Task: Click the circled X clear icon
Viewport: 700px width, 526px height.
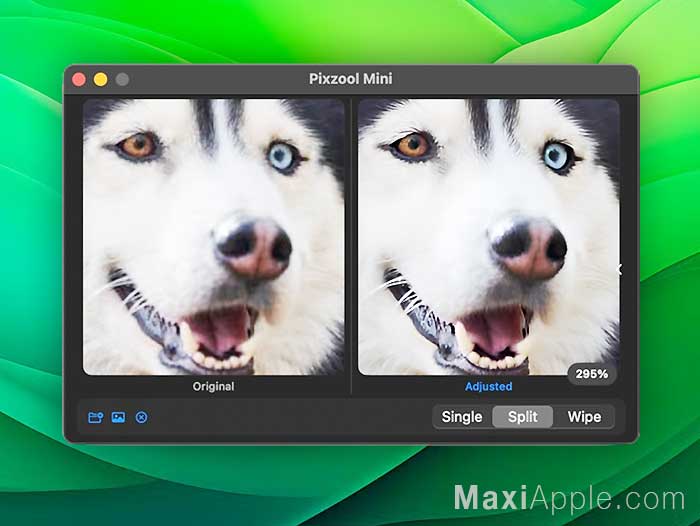Action: click(141, 417)
